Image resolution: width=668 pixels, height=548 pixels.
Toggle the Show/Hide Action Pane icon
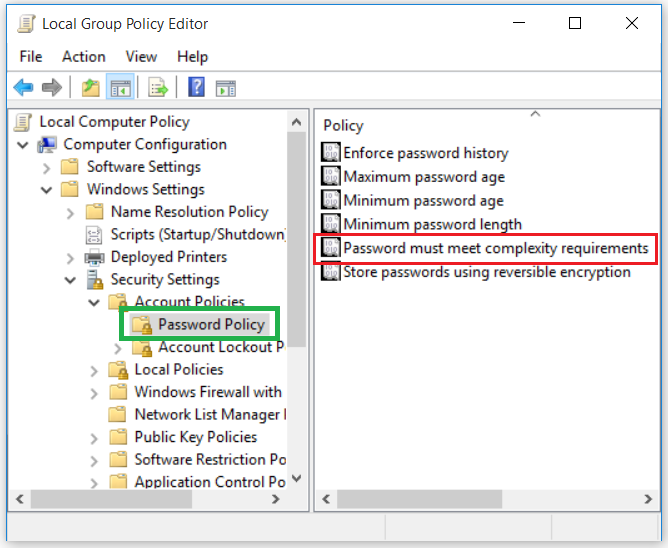pos(225,88)
